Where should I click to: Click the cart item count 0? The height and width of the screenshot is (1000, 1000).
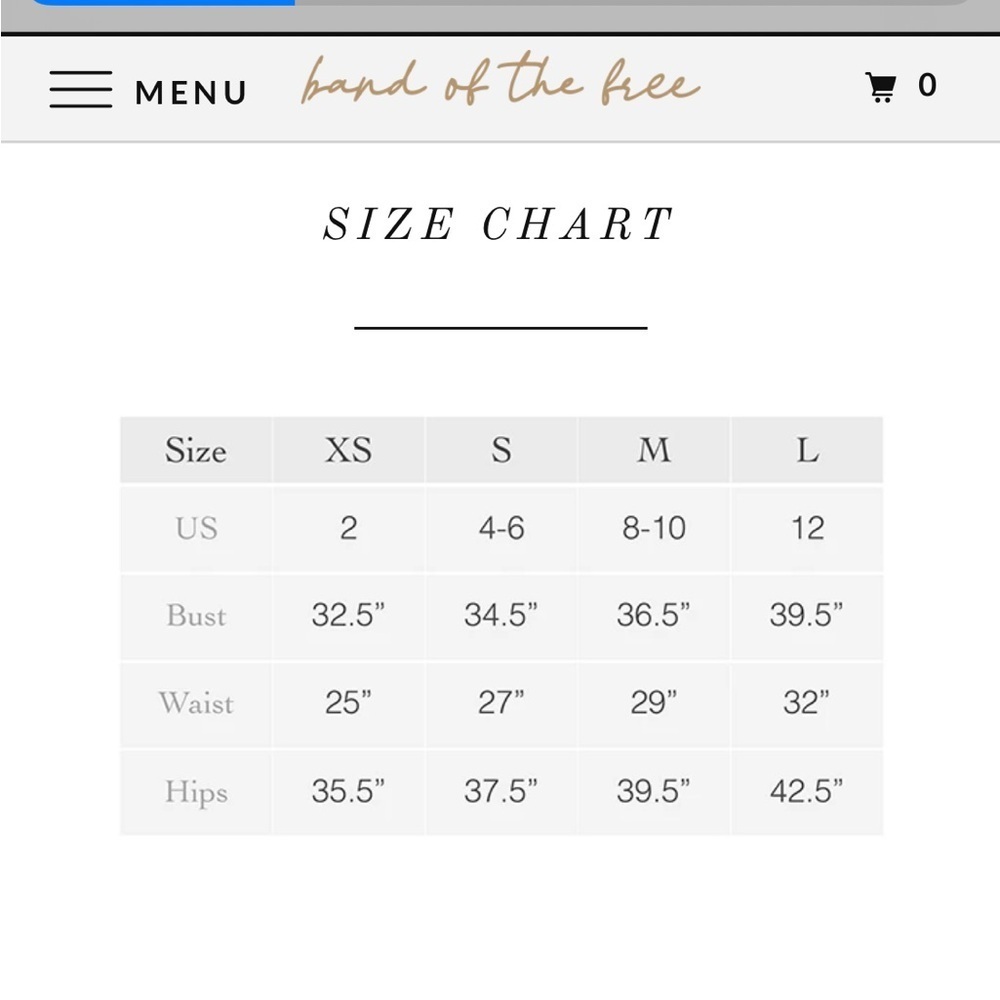click(x=927, y=85)
